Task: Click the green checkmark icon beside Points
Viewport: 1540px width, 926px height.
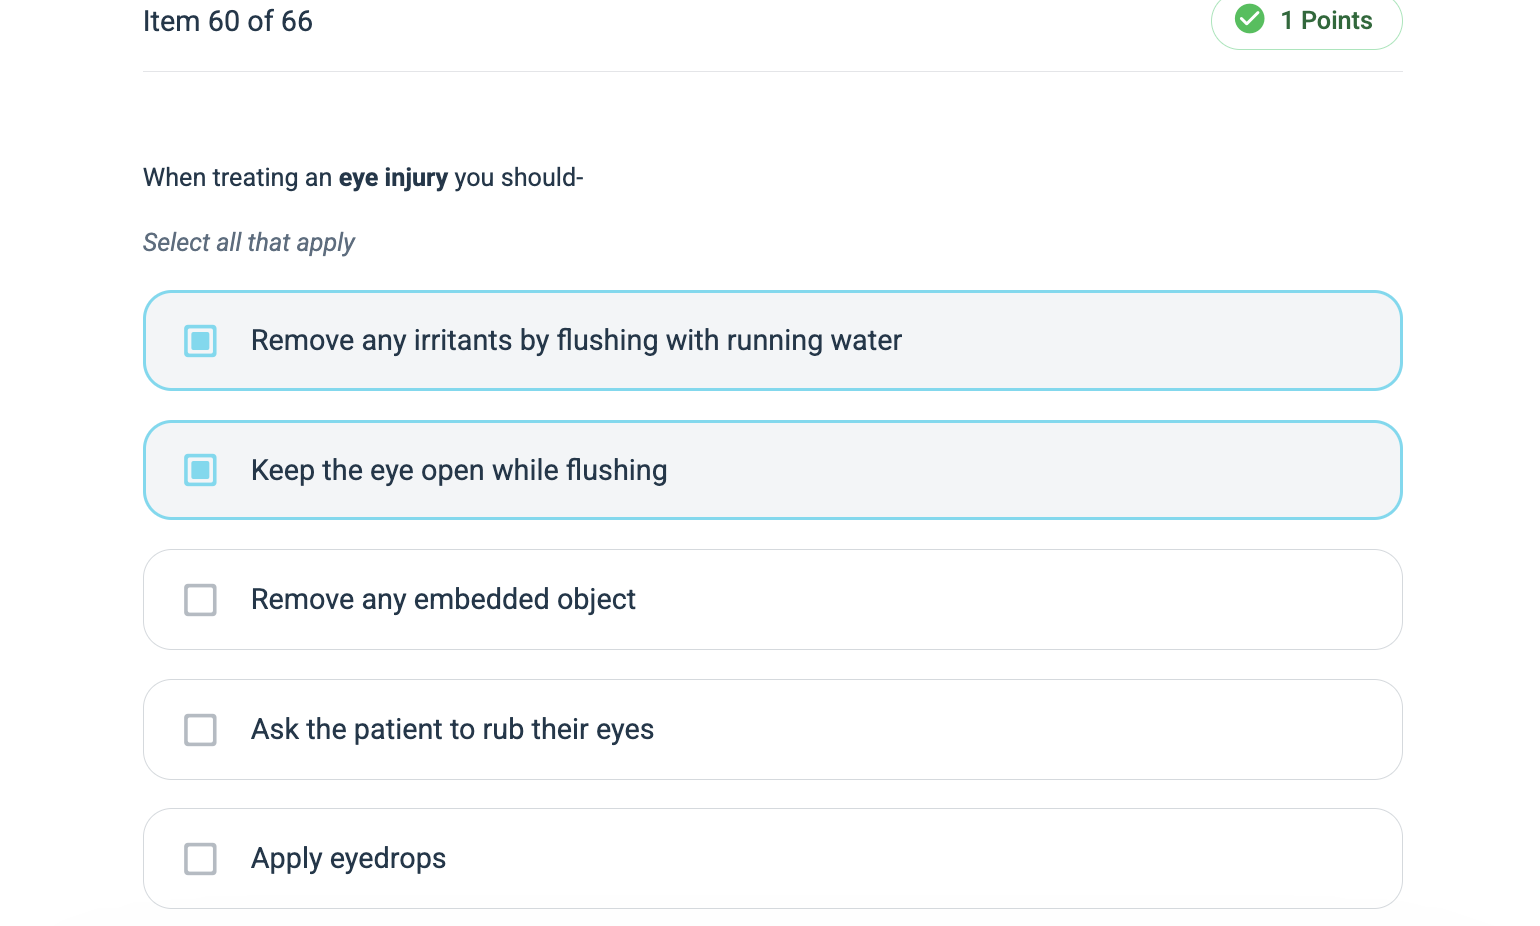Action: 1249,19
